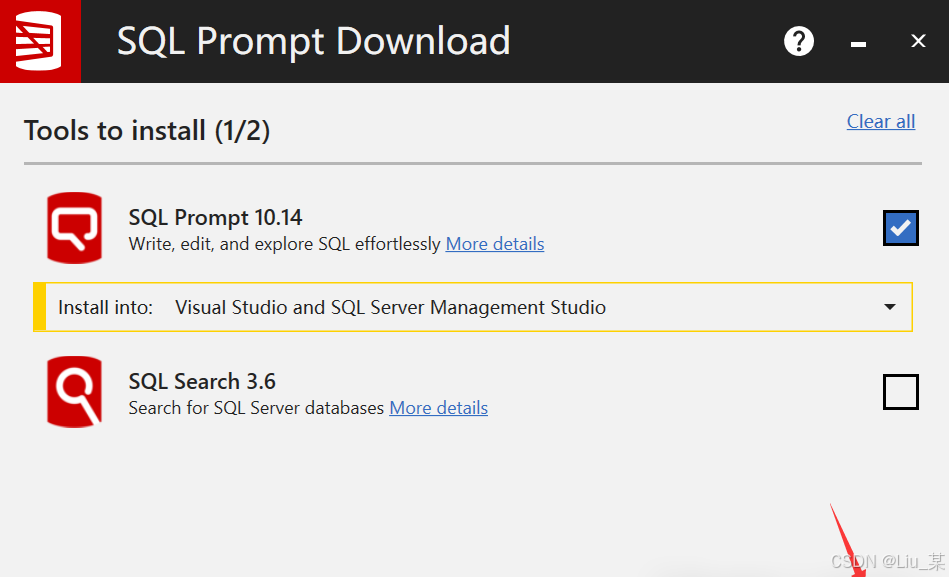Minimize the SQL Prompt Download window

(857, 43)
